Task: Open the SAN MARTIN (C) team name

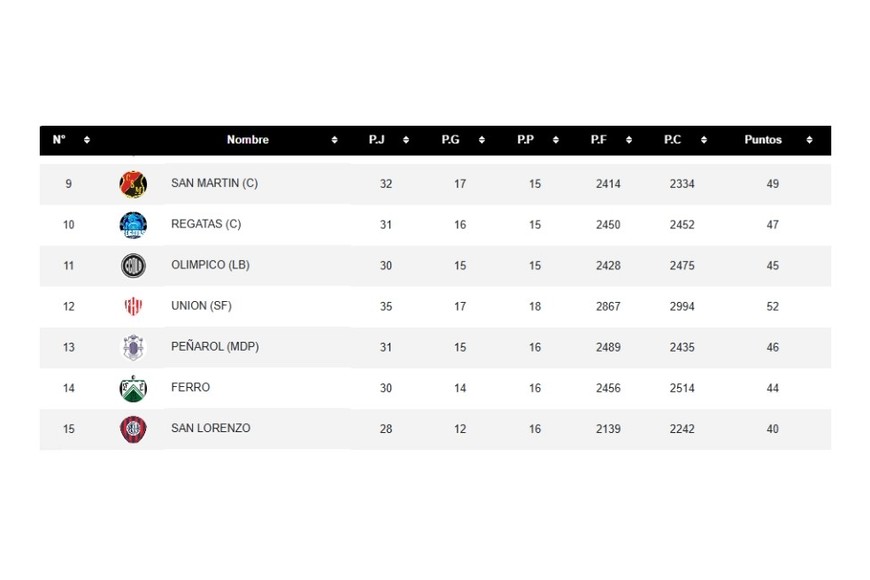Action: click(x=214, y=184)
